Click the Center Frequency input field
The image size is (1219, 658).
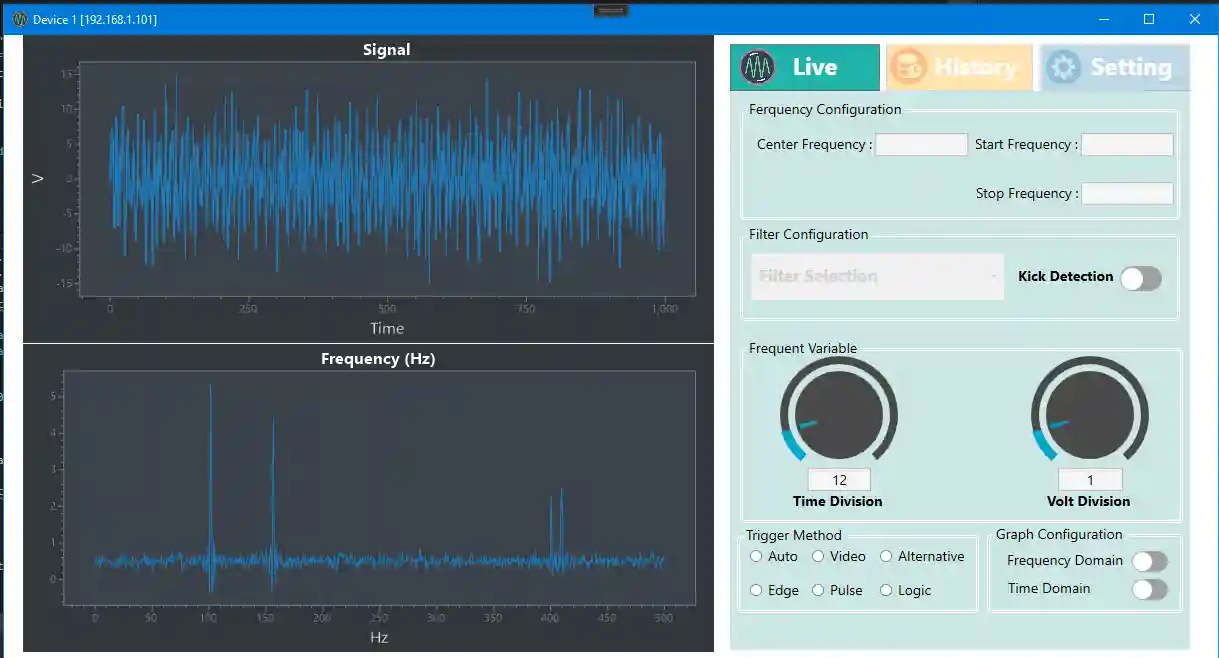click(x=921, y=144)
